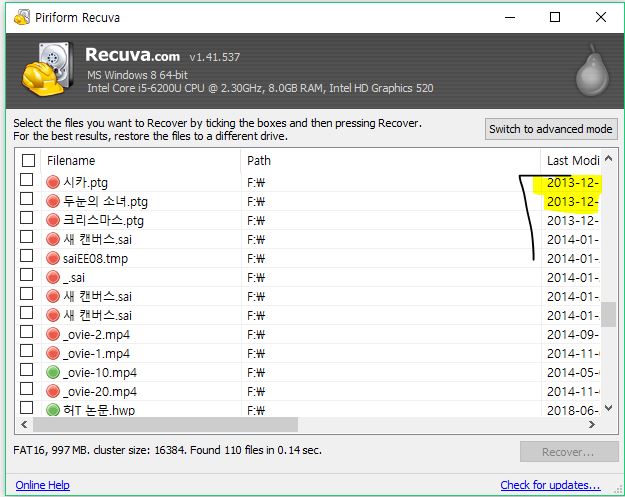625x497 pixels.
Task: Maximize the Piriform Recuva window
Action: point(555,17)
